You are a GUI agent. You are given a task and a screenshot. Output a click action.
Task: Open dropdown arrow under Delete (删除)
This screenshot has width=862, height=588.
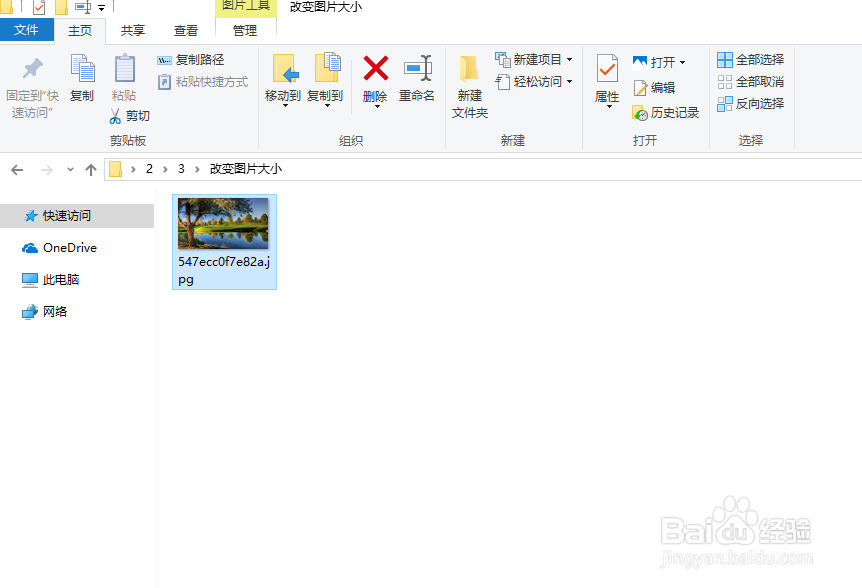(x=377, y=107)
